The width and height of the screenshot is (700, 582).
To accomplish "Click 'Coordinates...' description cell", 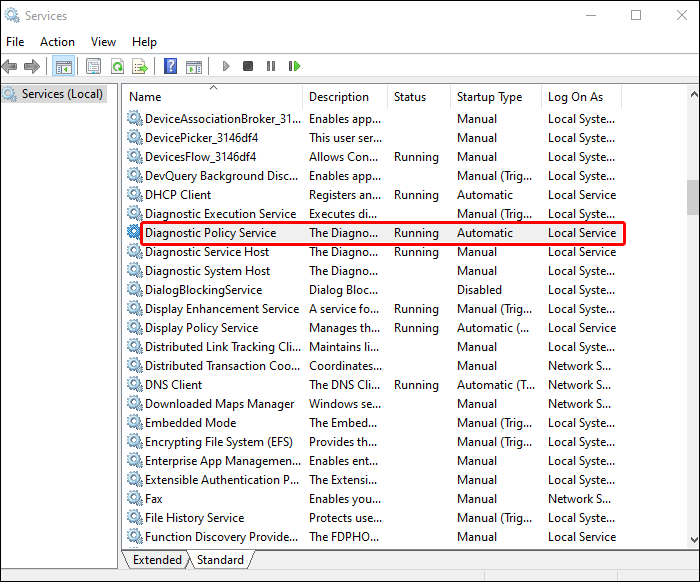I will coord(345,366).
